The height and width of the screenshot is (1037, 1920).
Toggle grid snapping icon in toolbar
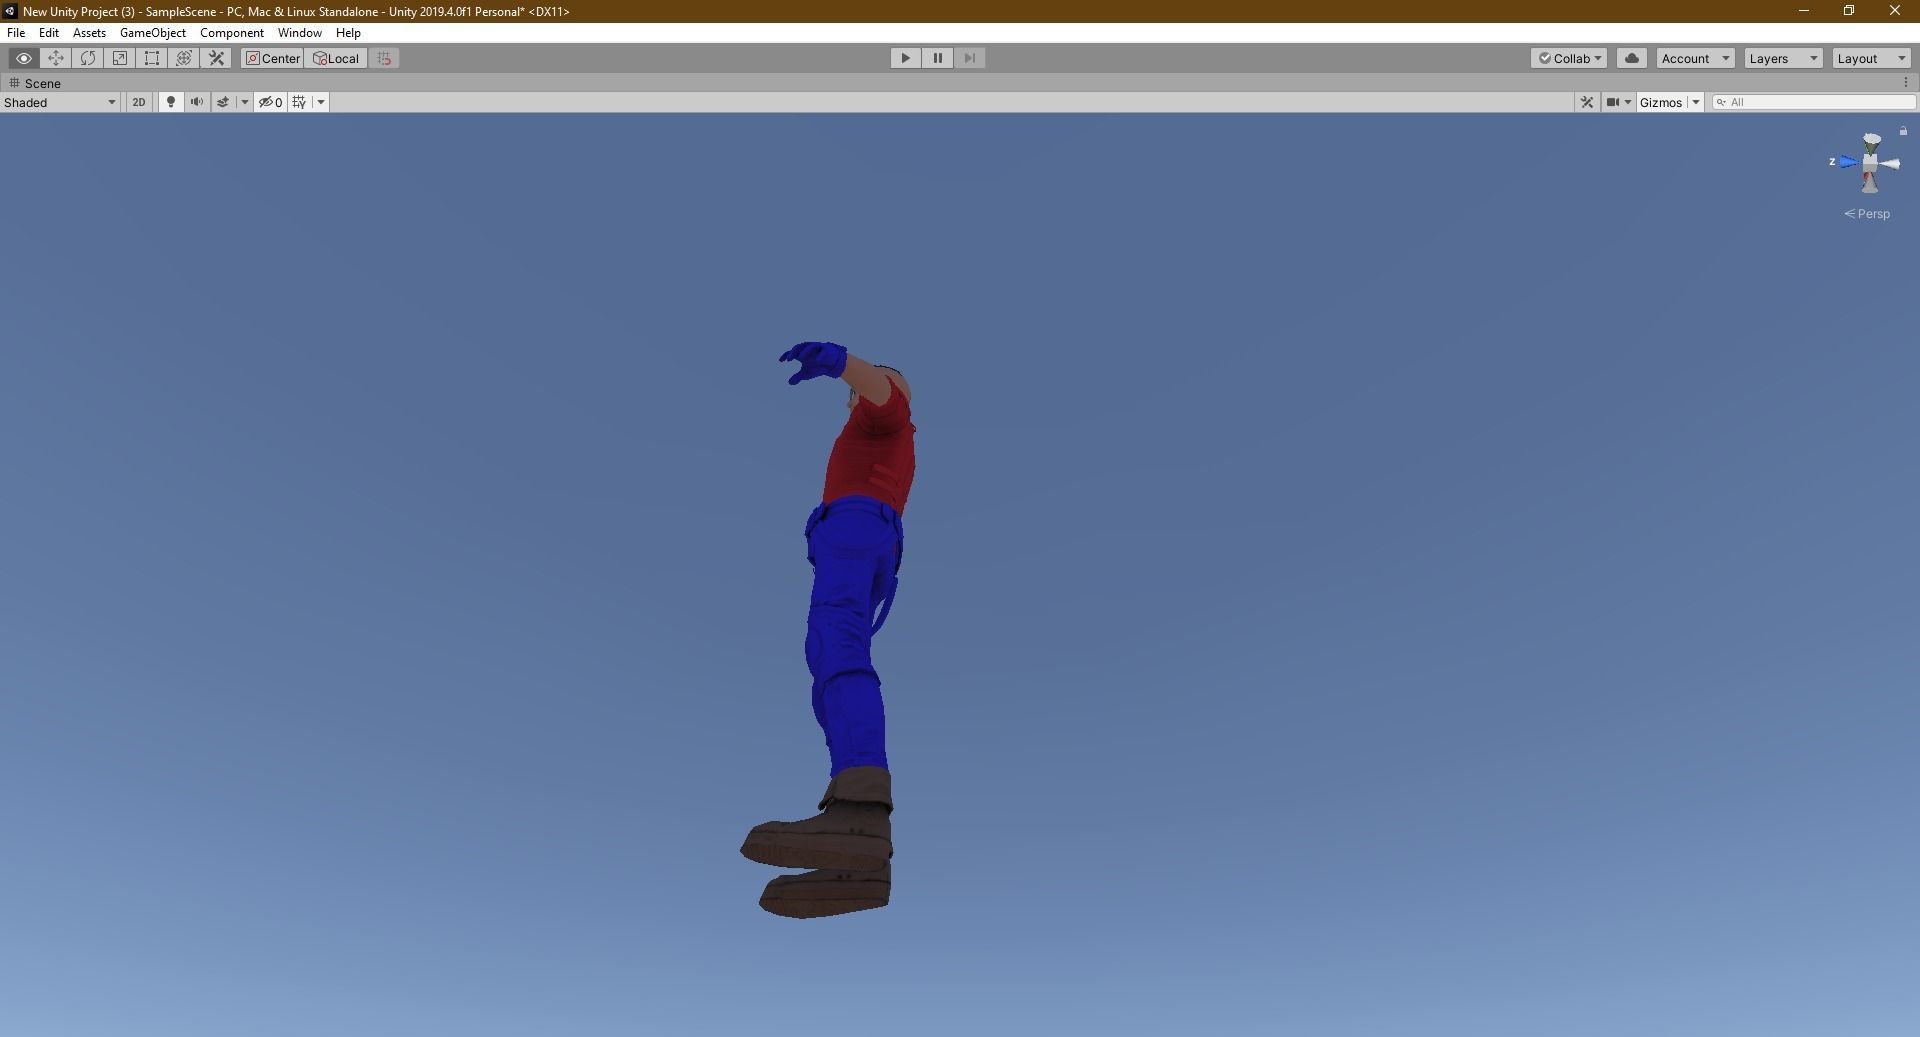point(384,58)
